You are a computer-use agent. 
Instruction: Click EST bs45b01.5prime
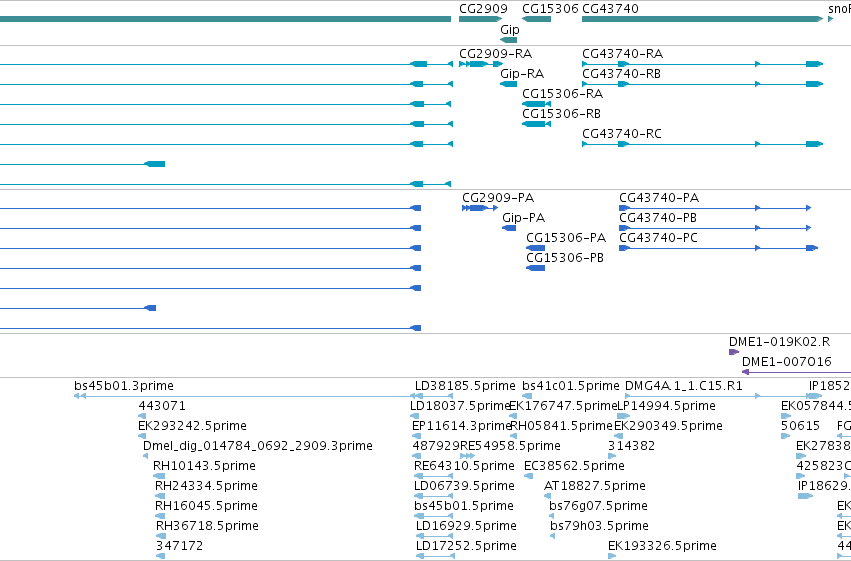coord(463,506)
